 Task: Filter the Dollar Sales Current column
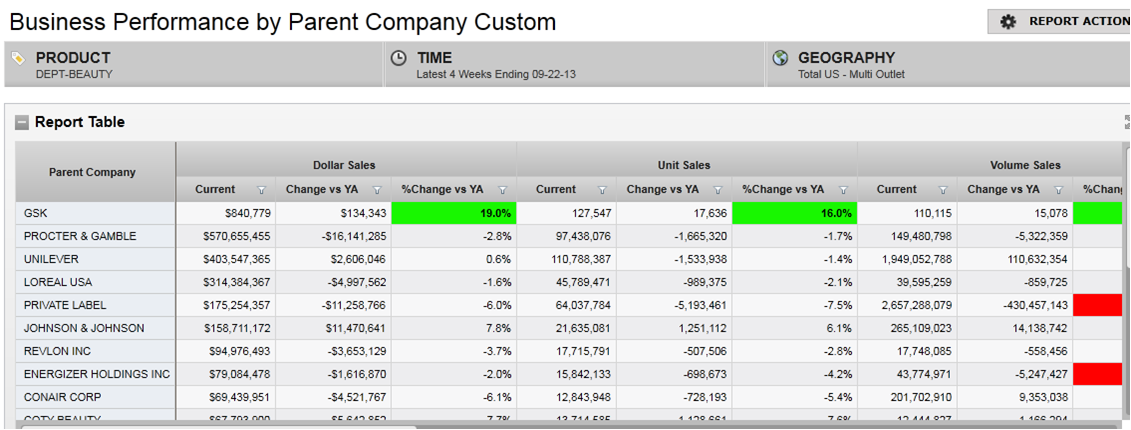pos(261,190)
